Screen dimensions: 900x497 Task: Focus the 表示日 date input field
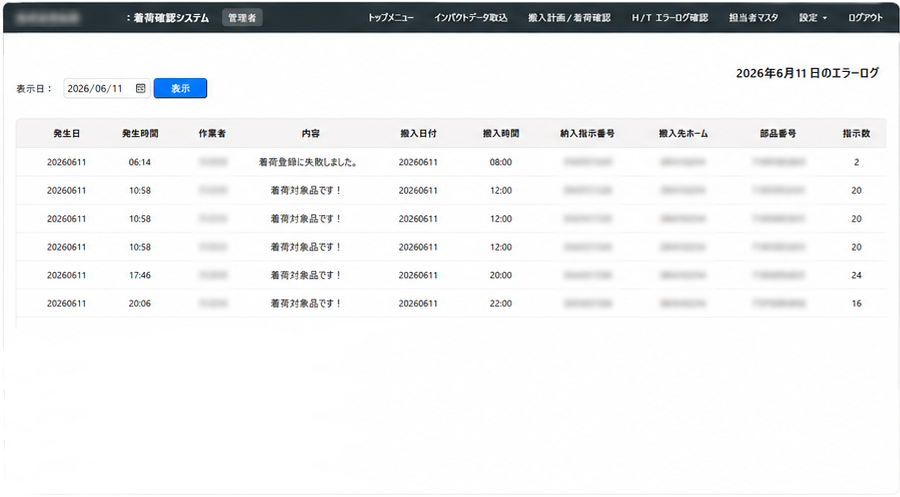click(107, 88)
